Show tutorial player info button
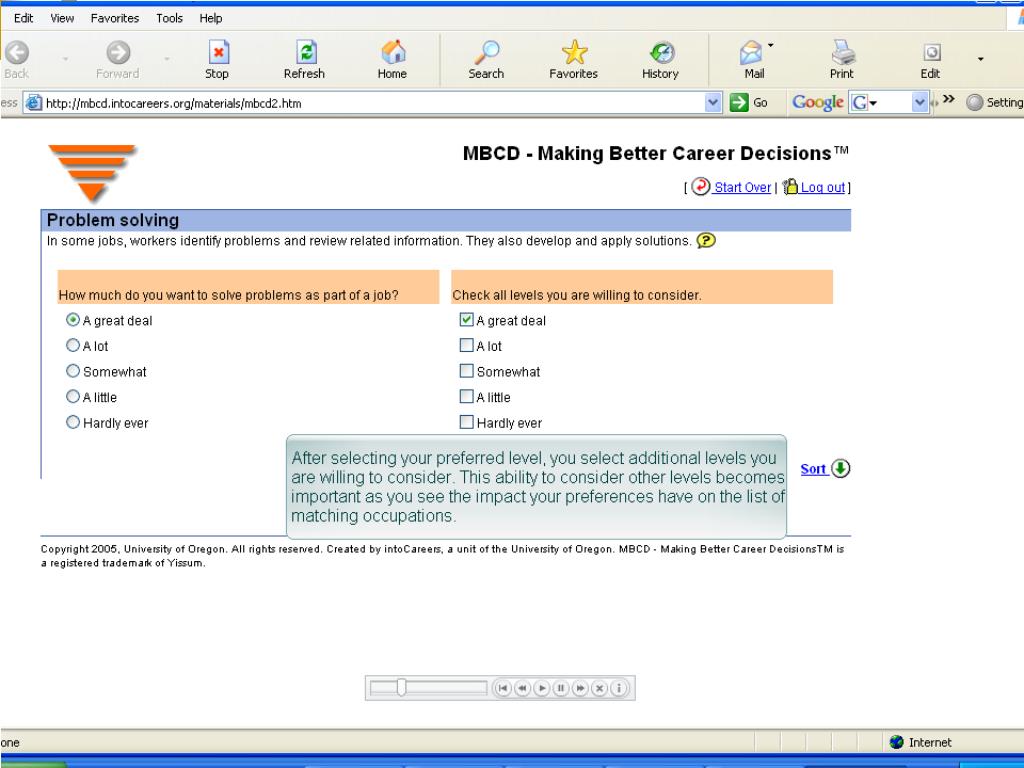This screenshot has width=1024, height=768. (x=618, y=688)
